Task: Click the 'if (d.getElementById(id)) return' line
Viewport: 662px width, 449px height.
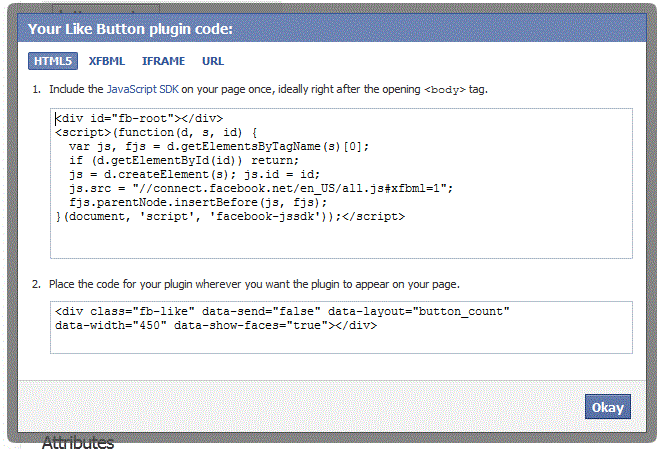Action: click(182, 160)
